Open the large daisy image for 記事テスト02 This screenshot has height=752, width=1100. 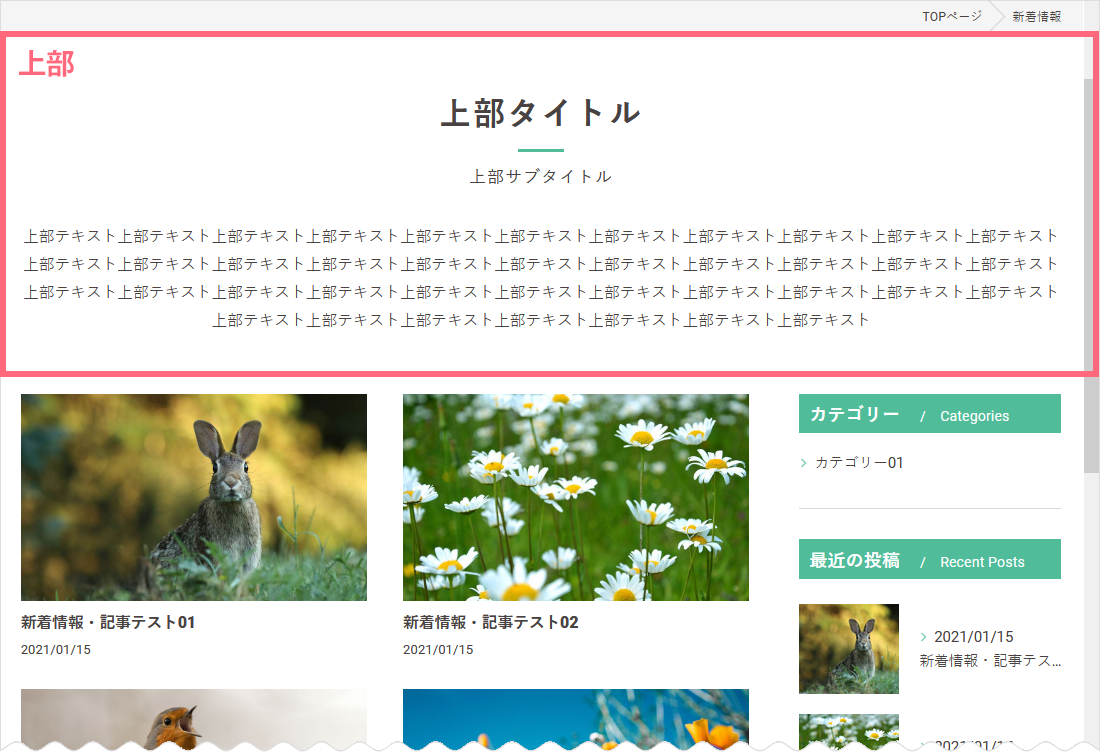(575, 497)
